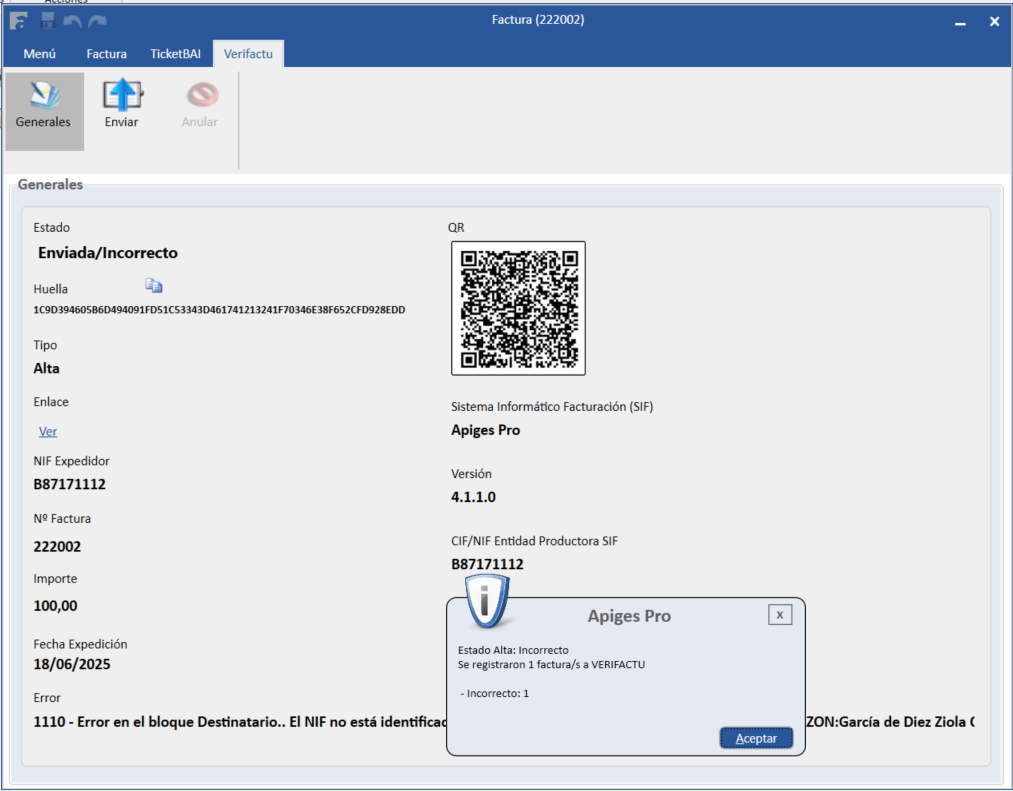Screen dimensions: 1013x791
Task: Click the save floppy disk icon
Action: [x=48, y=21]
